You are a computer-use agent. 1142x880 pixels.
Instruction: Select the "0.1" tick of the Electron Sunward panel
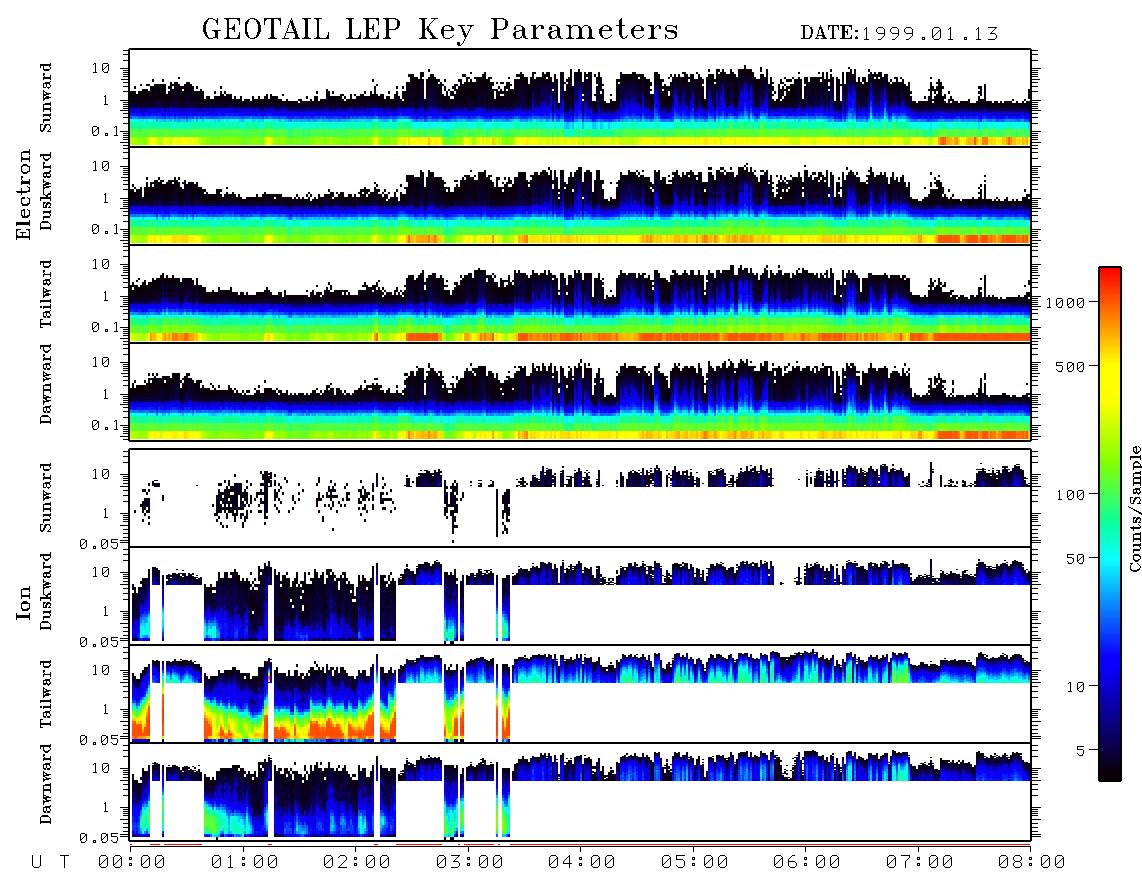click(x=105, y=131)
